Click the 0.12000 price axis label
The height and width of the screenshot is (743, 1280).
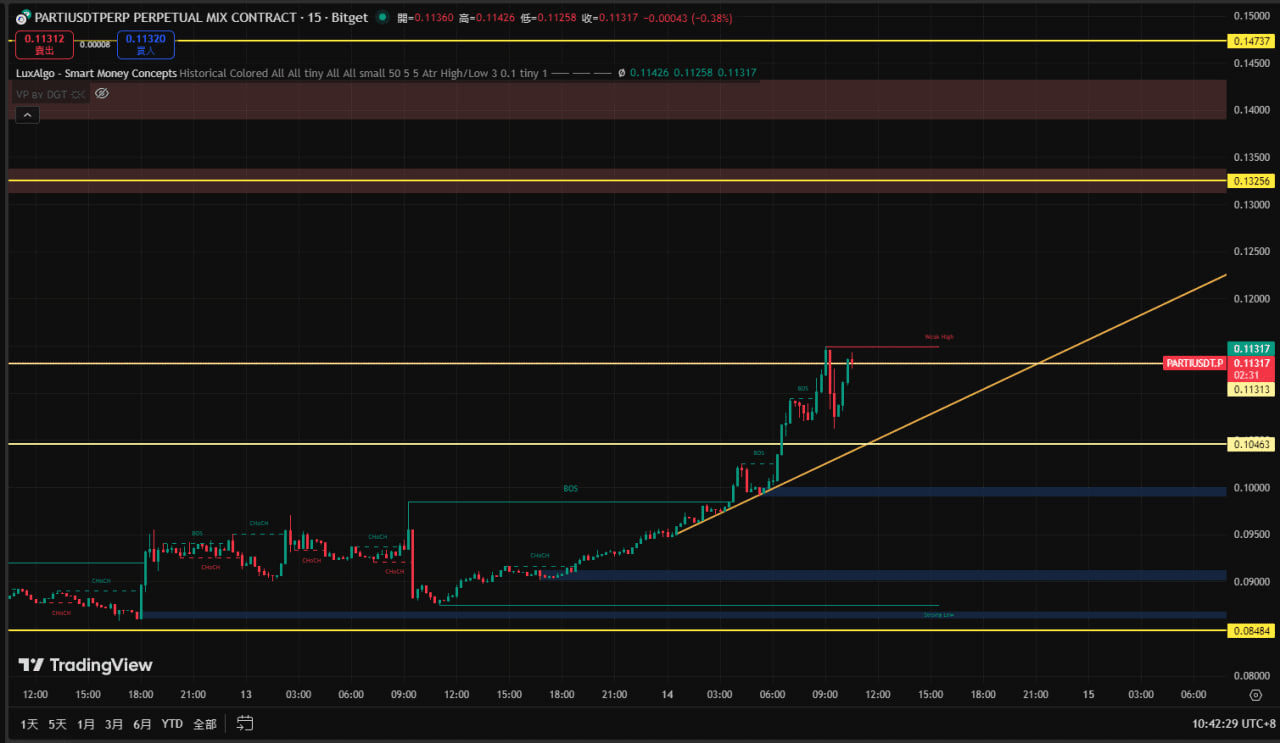click(1252, 299)
